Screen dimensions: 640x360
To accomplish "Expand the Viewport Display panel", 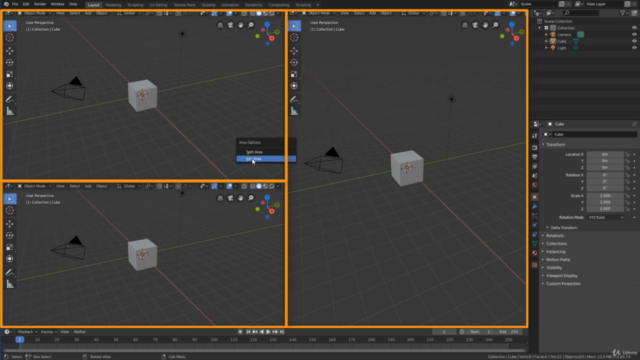I will click(561, 276).
